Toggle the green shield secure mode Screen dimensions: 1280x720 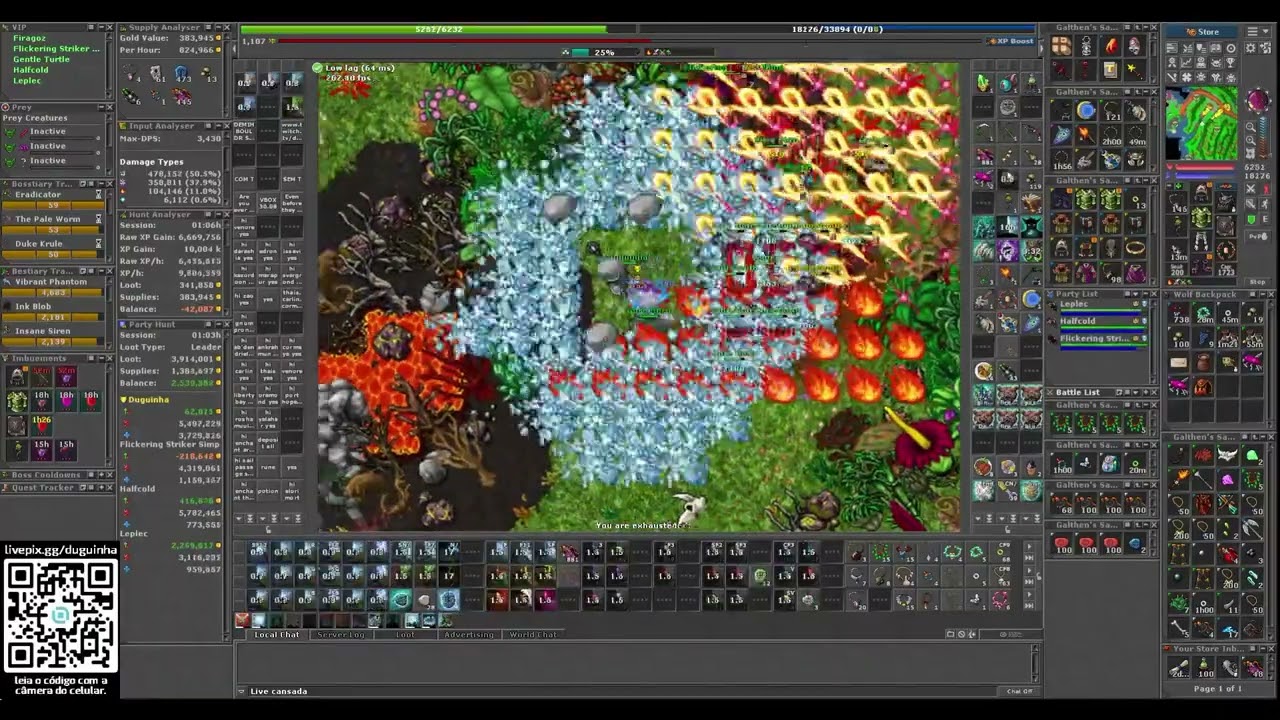click(1250, 219)
